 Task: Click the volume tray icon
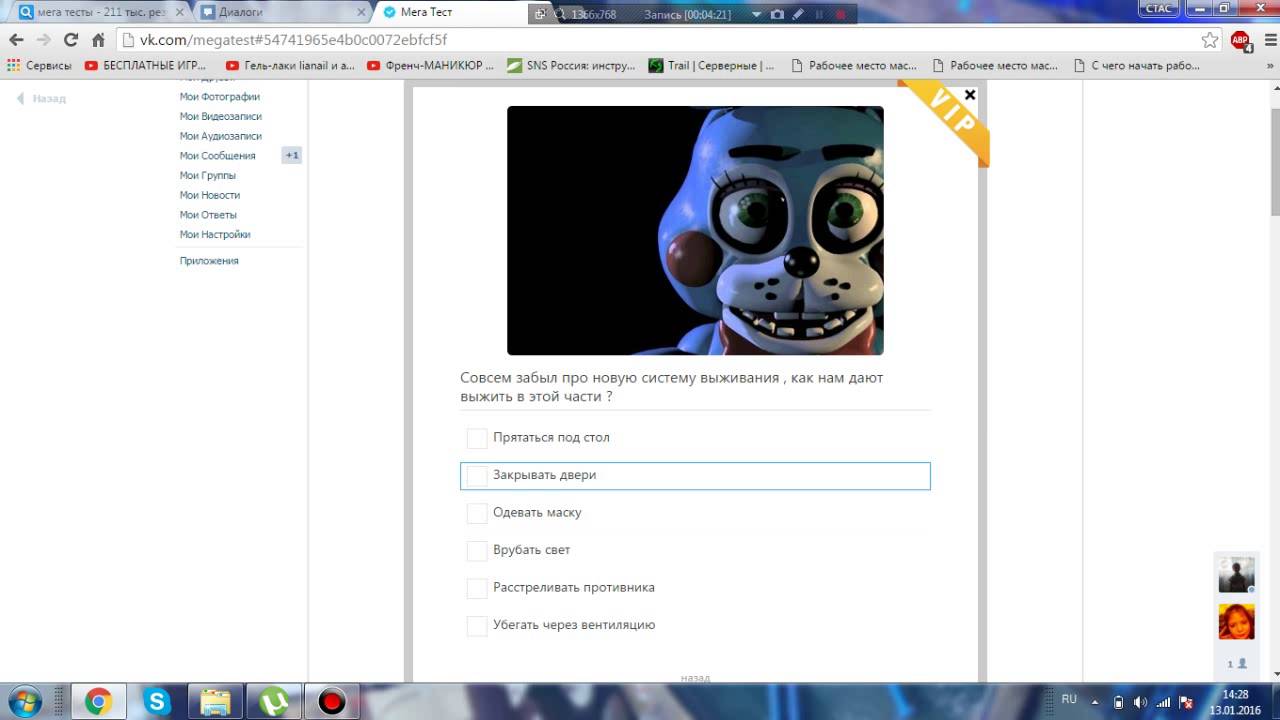pyautogui.click(x=1140, y=701)
